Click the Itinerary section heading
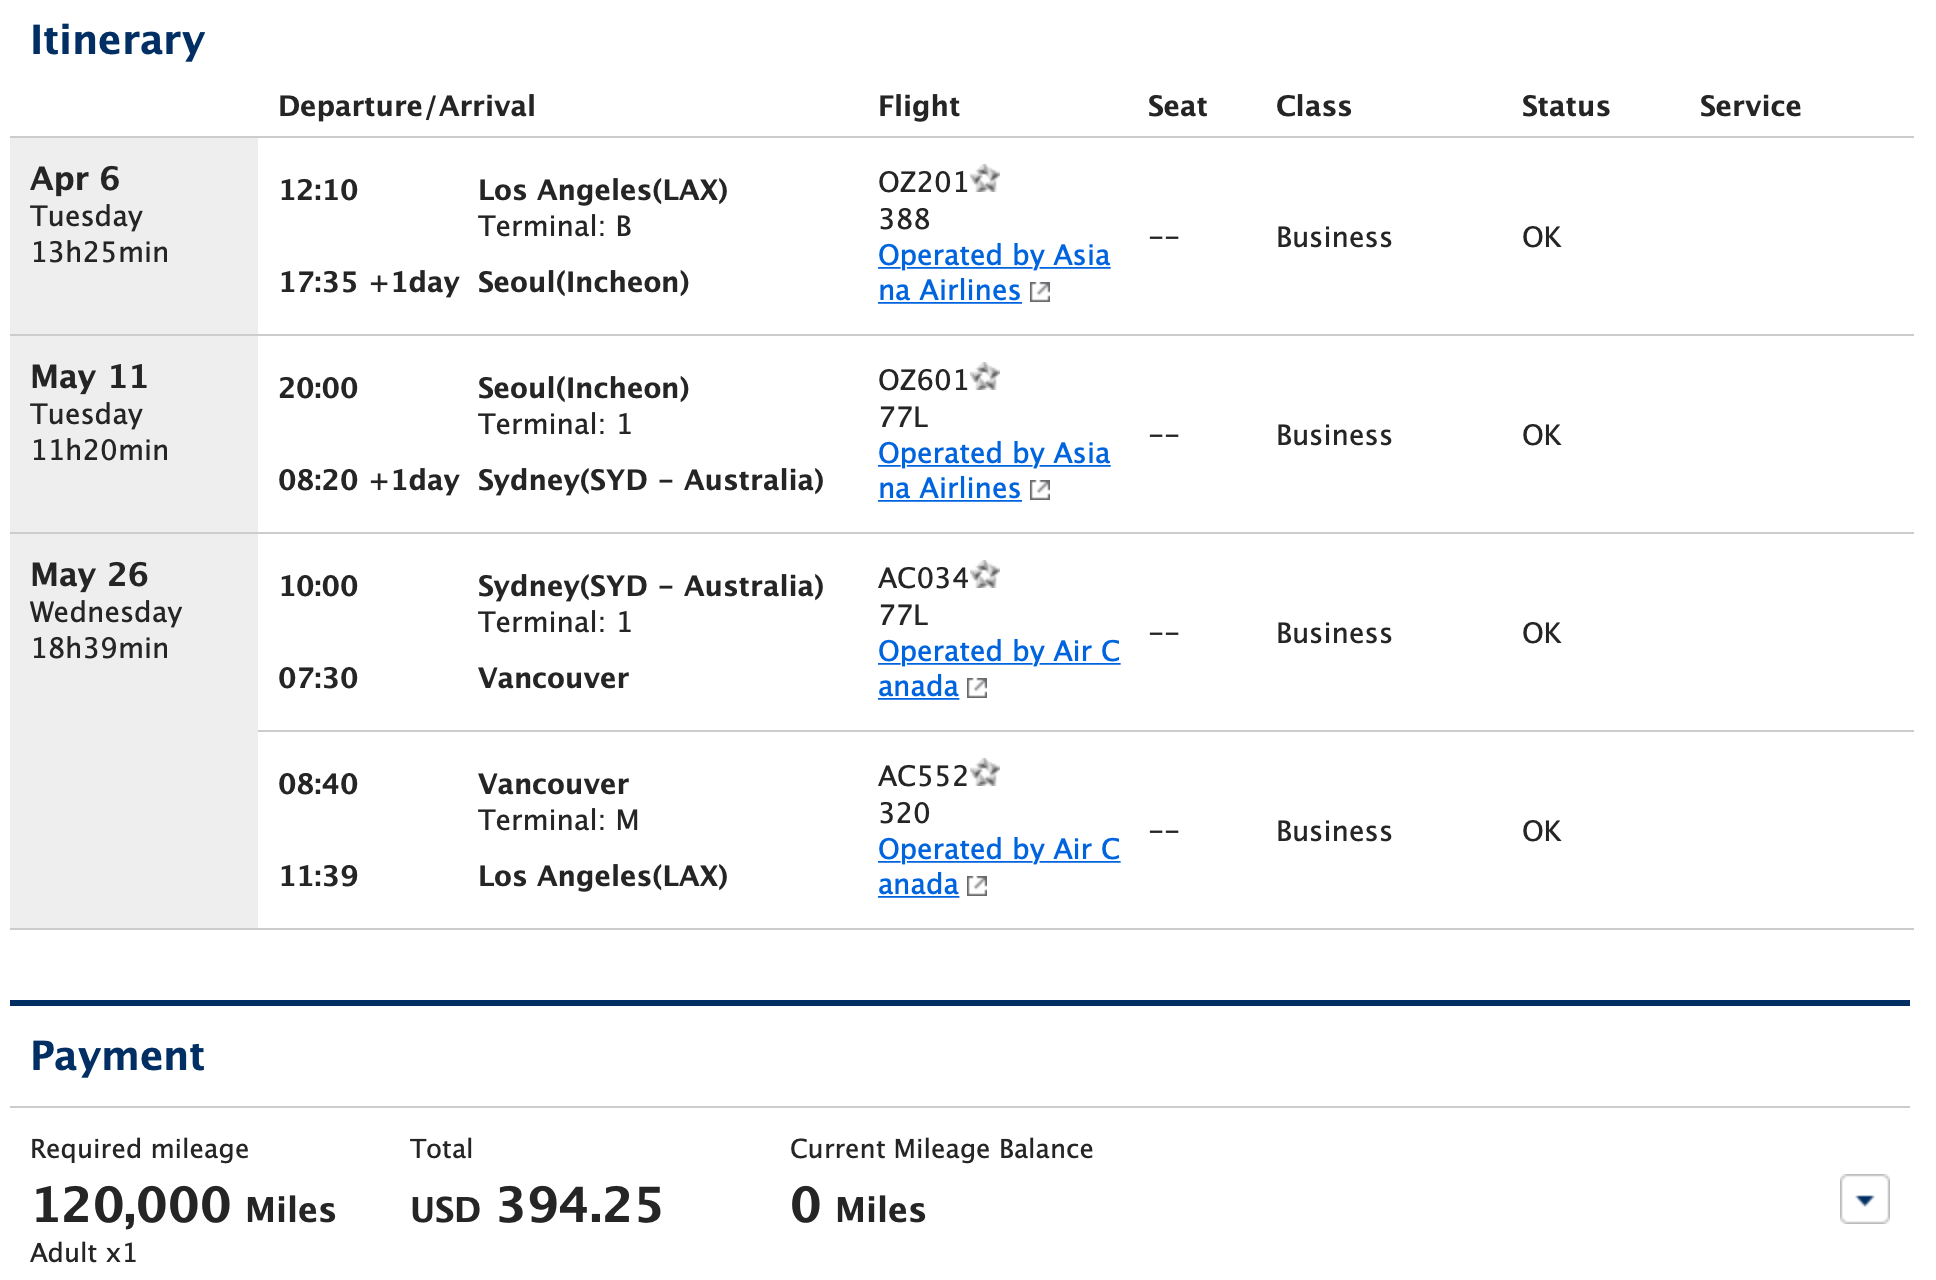 [117, 40]
